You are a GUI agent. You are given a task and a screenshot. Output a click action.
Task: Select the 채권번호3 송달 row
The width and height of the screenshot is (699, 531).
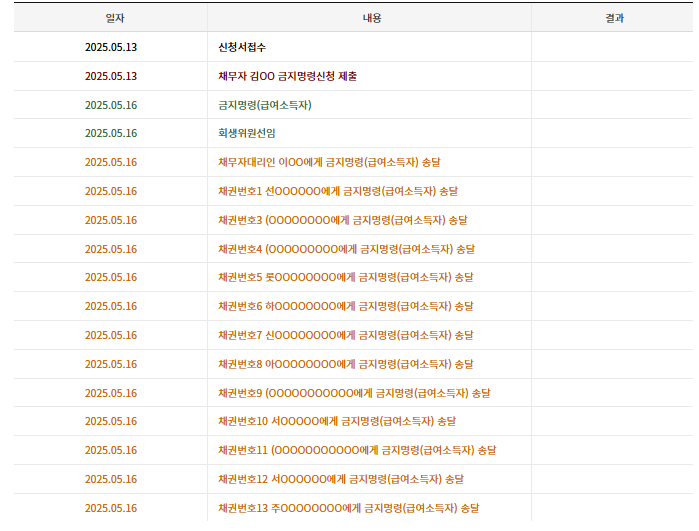pos(353,220)
